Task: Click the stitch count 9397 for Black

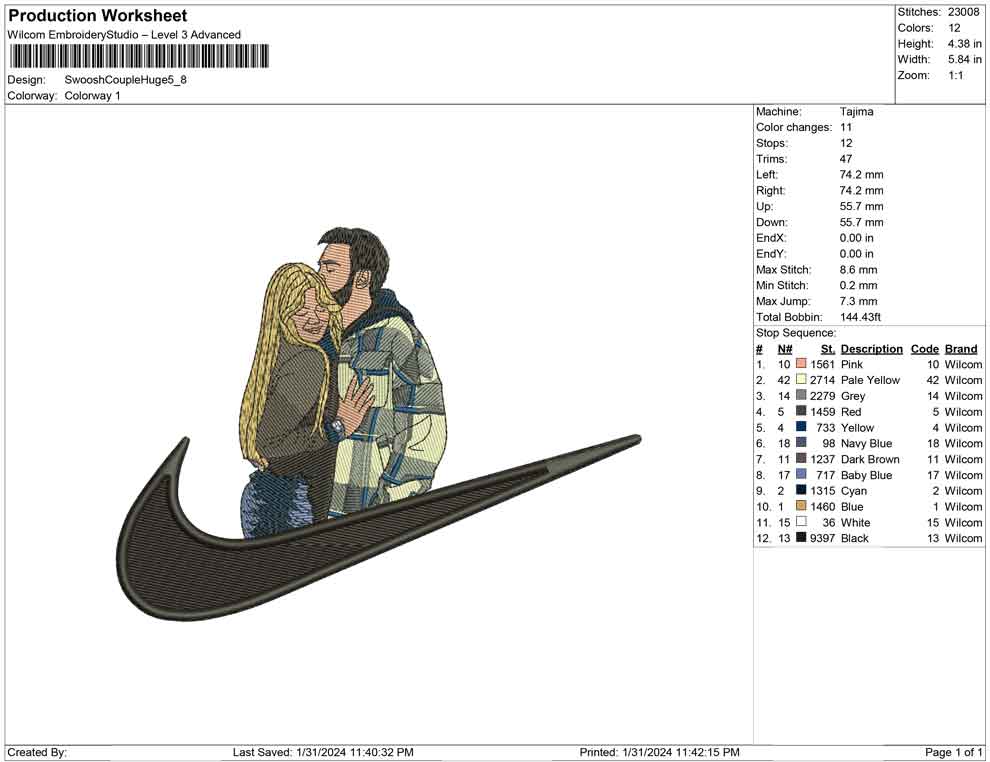Action: point(823,538)
